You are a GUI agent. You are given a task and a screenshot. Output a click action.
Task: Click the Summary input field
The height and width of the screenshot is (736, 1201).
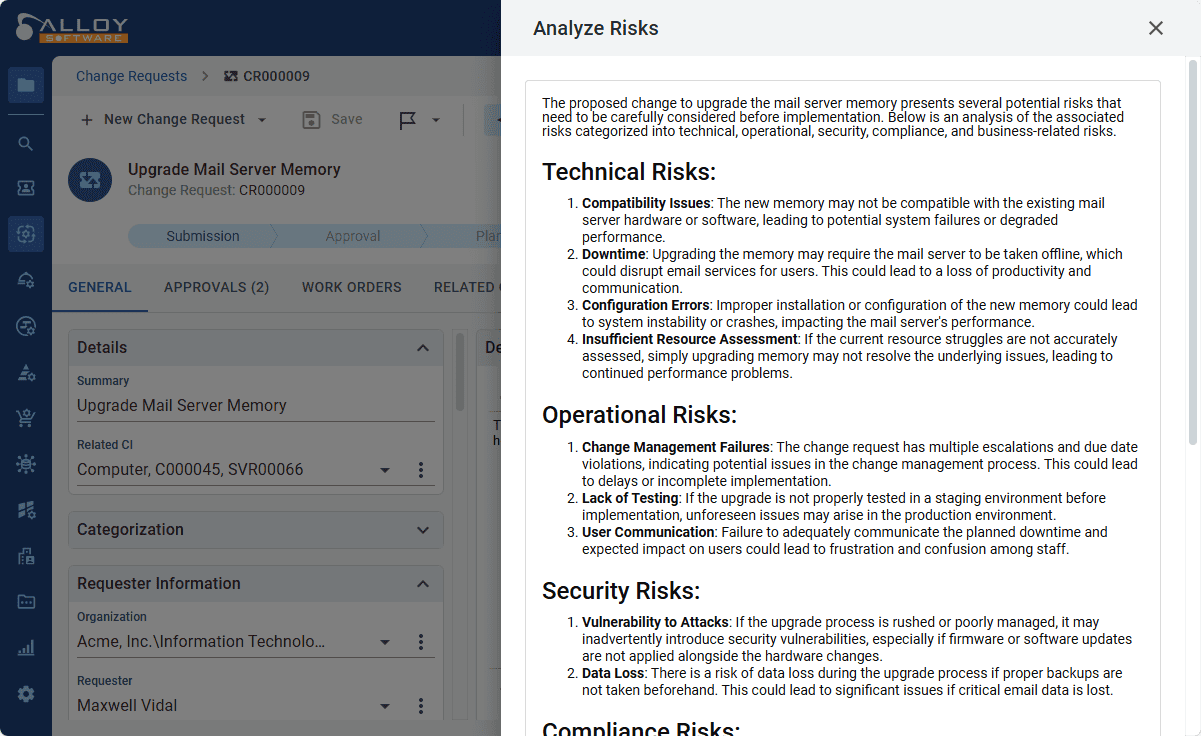[x=256, y=406]
